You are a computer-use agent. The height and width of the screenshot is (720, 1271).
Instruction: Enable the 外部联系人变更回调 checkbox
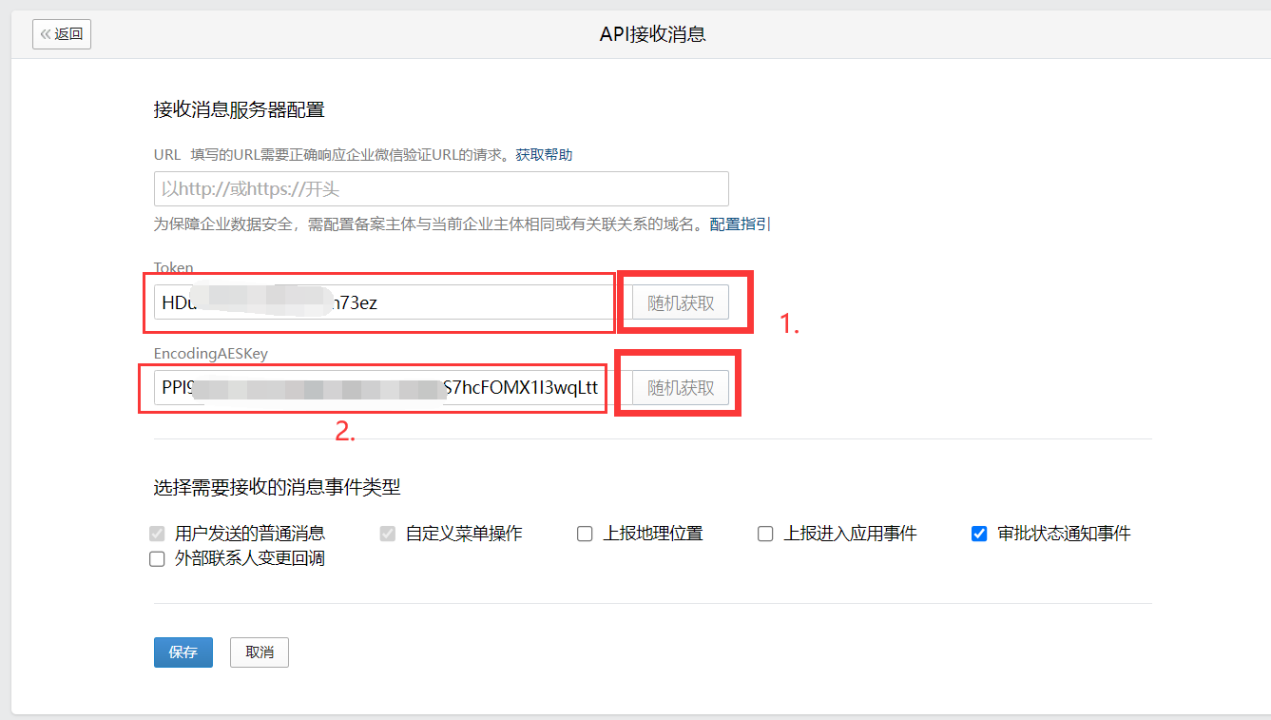coord(156,558)
